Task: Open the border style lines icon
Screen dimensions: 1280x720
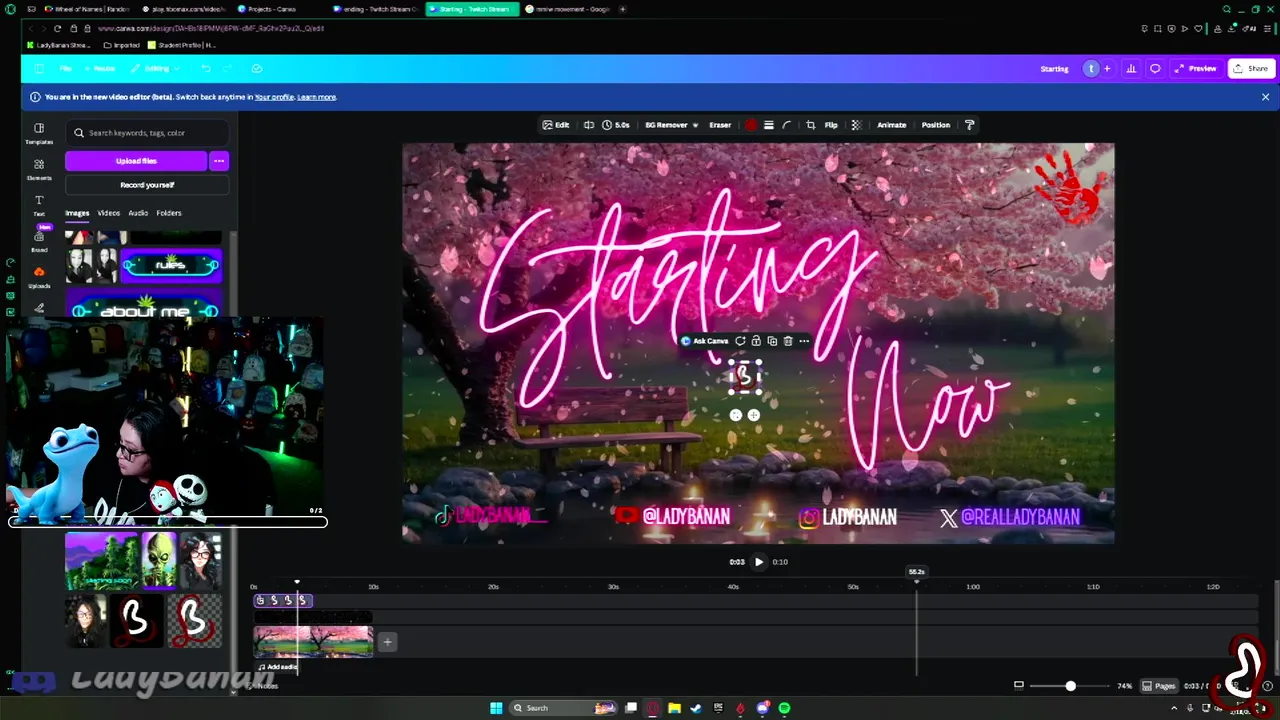Action: [x=768, y=125]
